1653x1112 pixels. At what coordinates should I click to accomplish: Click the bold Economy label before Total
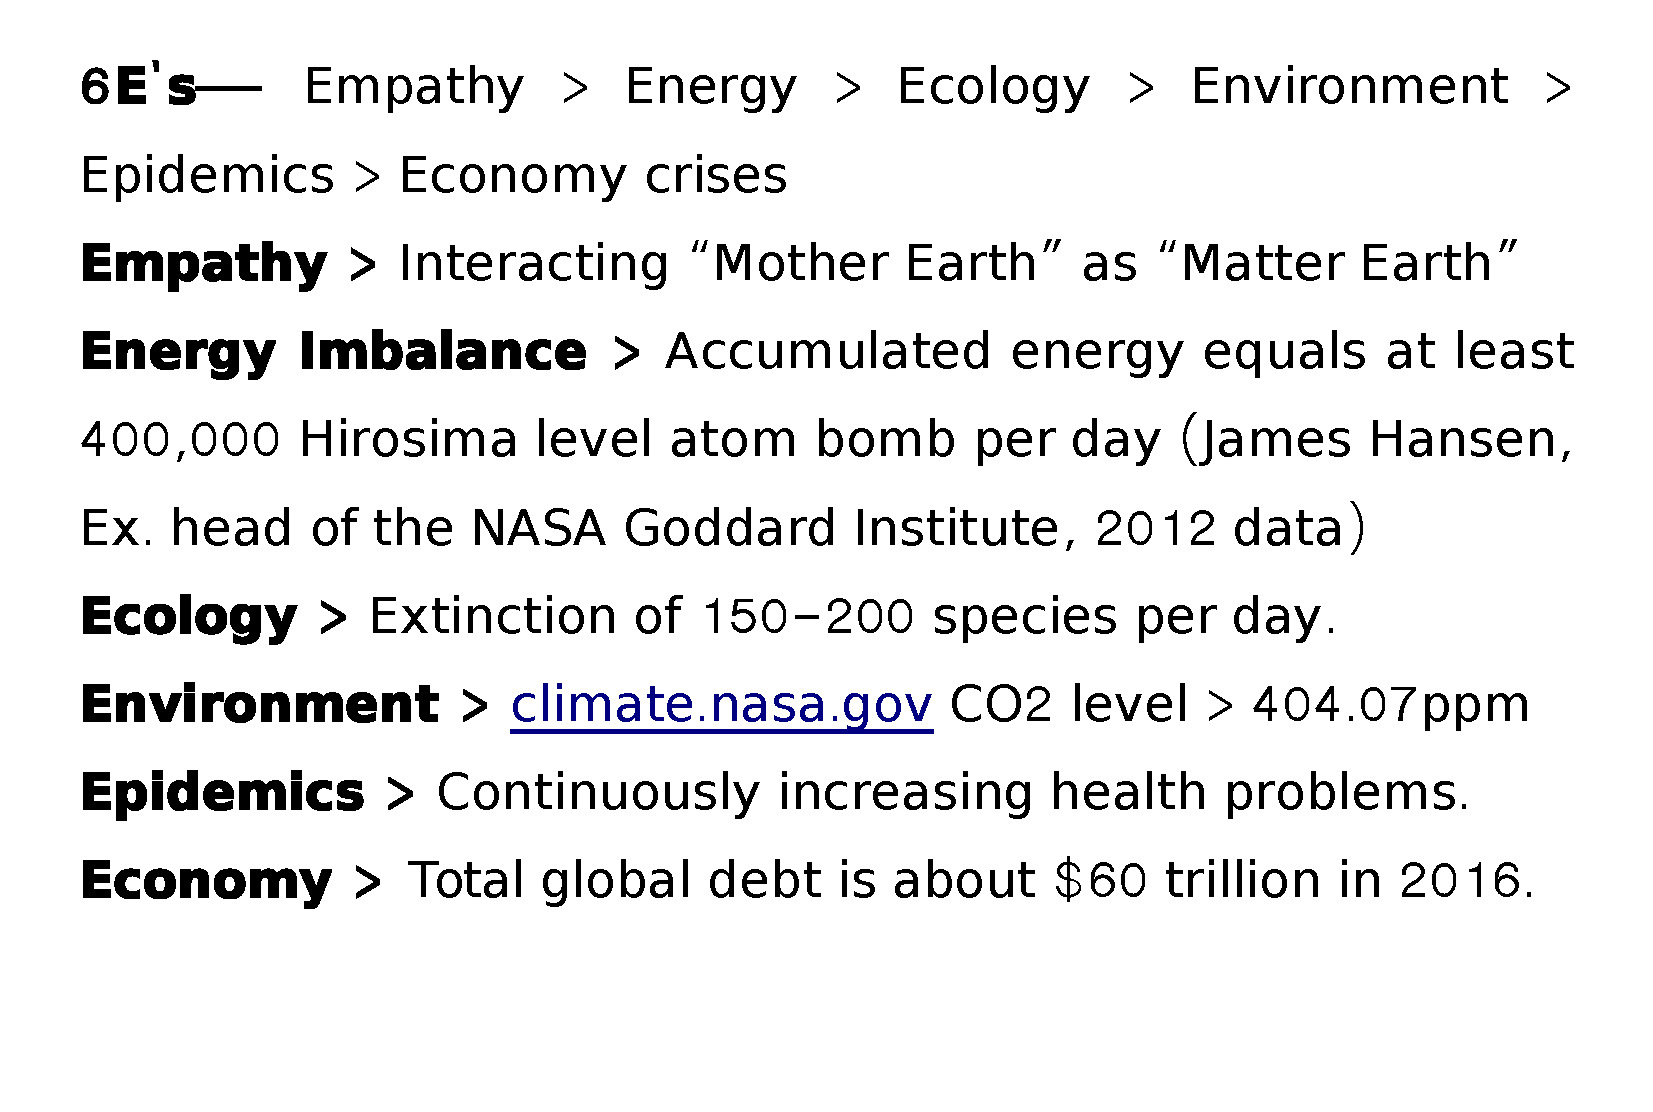click(x=206, y=882)
